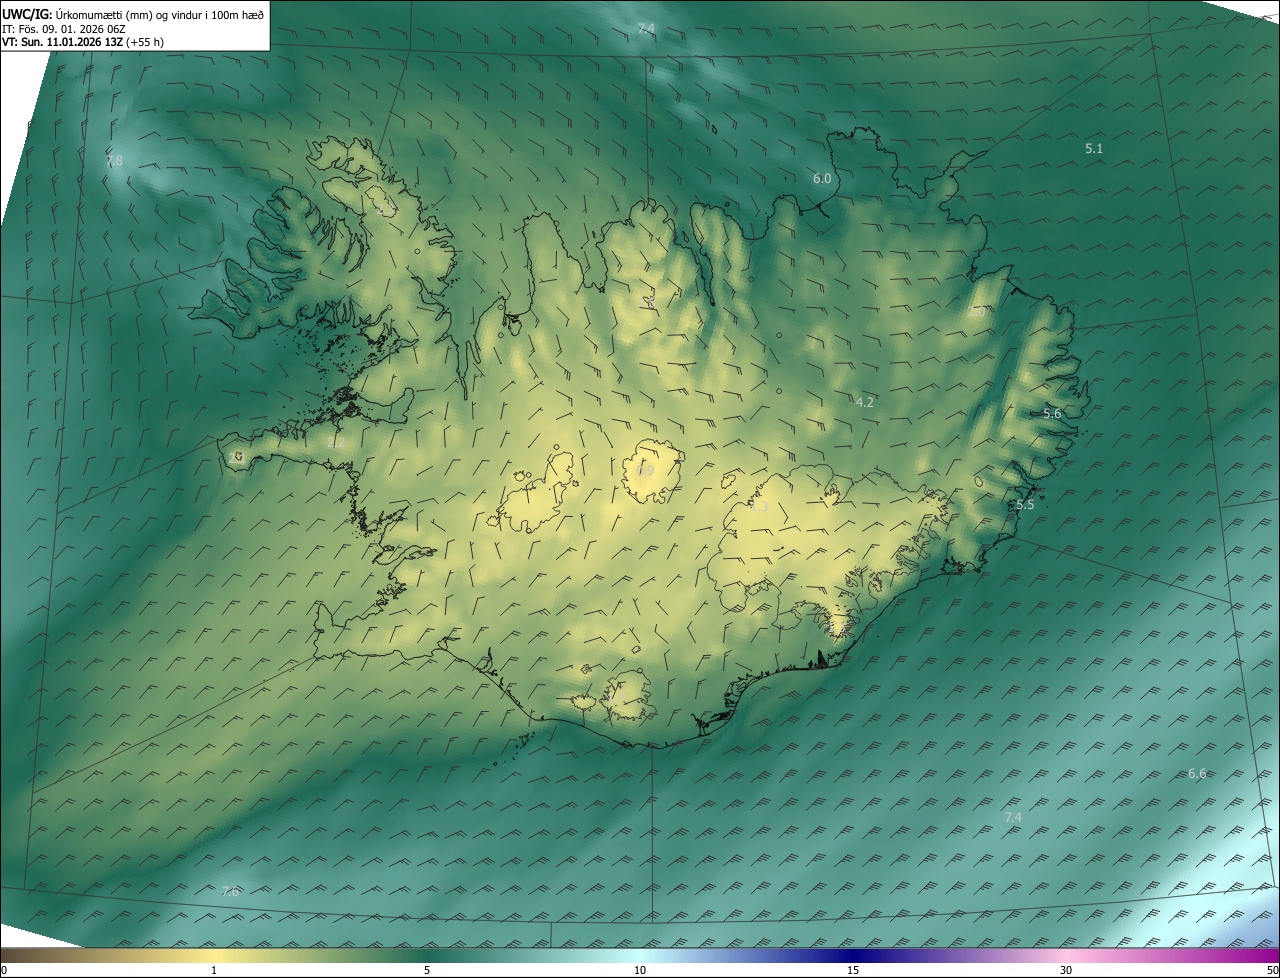The width and height of the screenshot is (1280, 978).
Task: Click the map title starting with UWC/IG
Action: (133, 13)
